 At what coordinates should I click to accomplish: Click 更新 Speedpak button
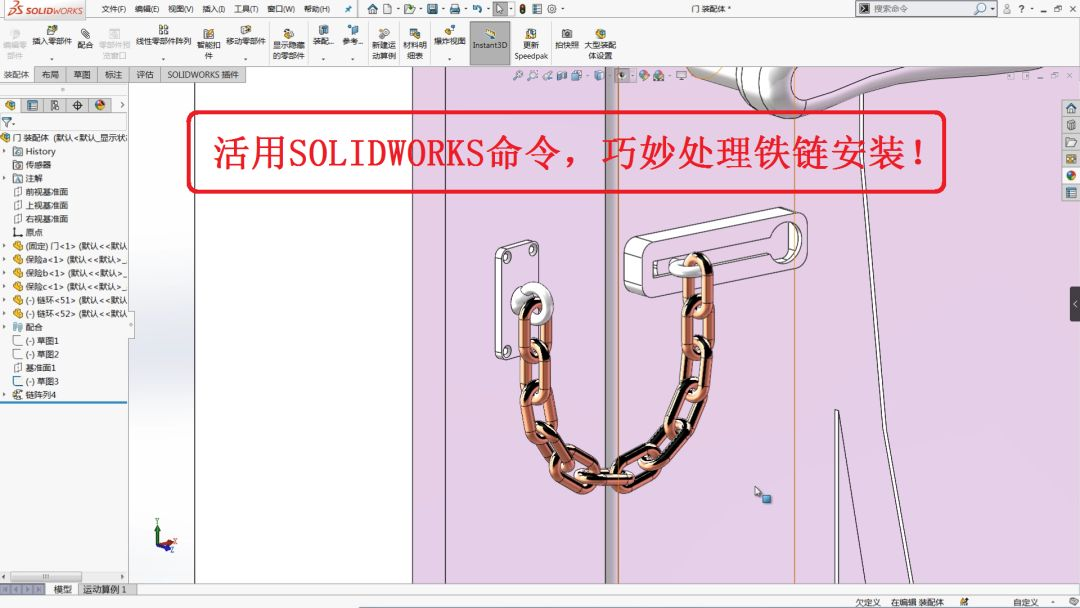531,44
